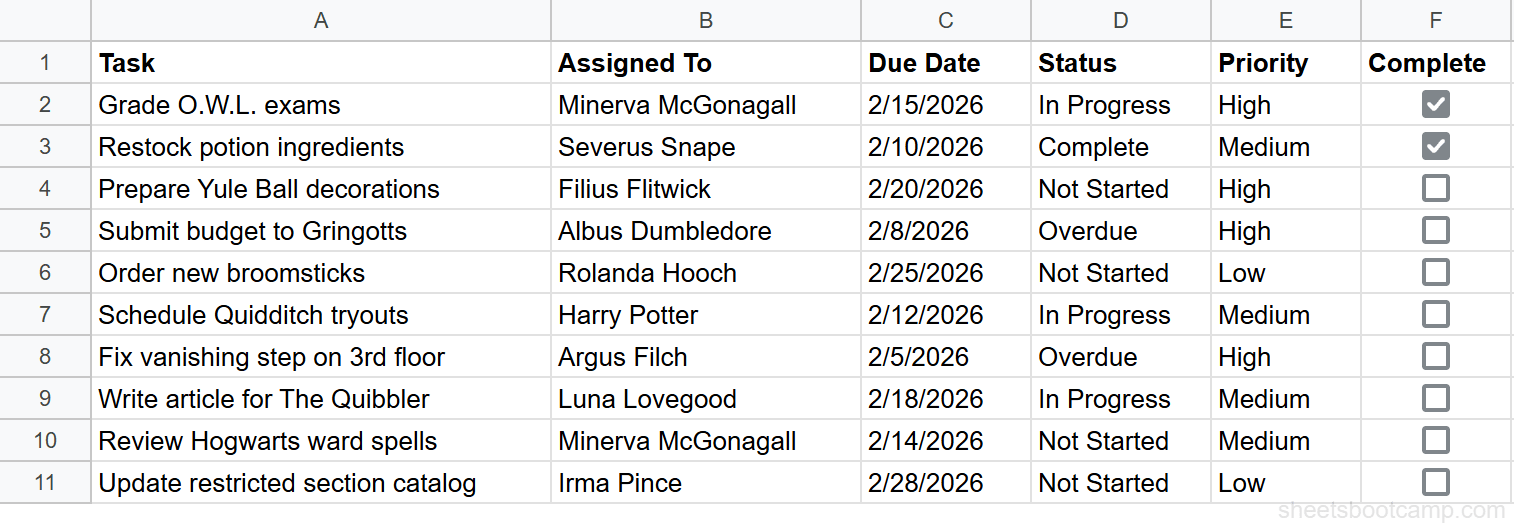
Task: Mark Update restricted section catalog row complete
Action: pos(1435,482)
